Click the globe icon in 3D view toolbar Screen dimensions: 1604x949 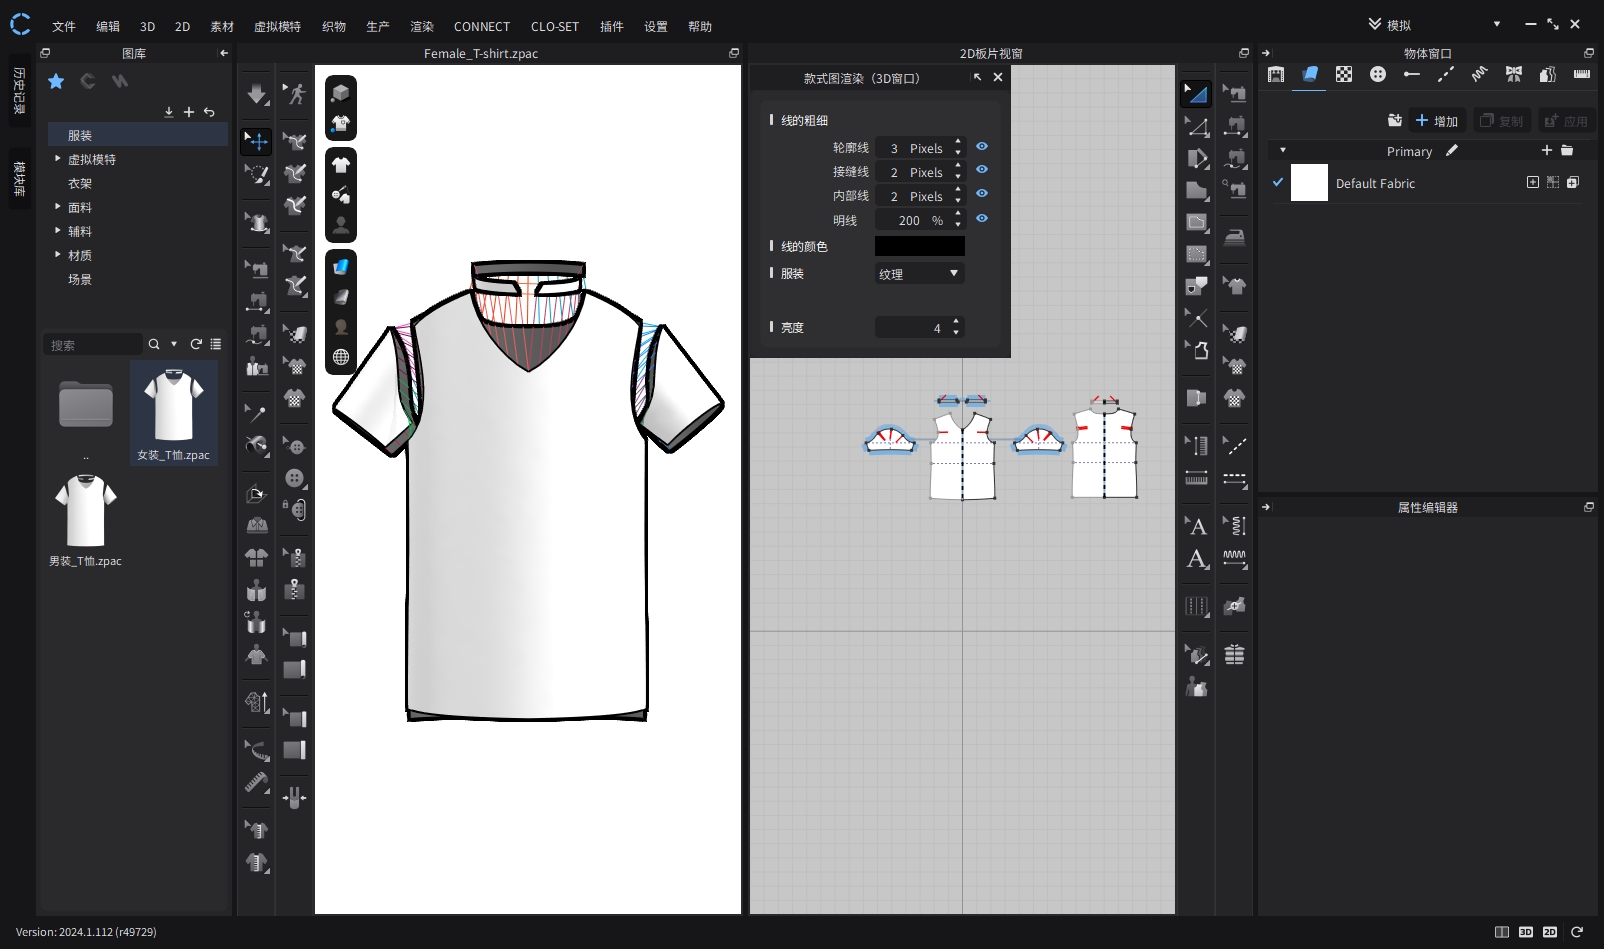click(x=341, y=357)
